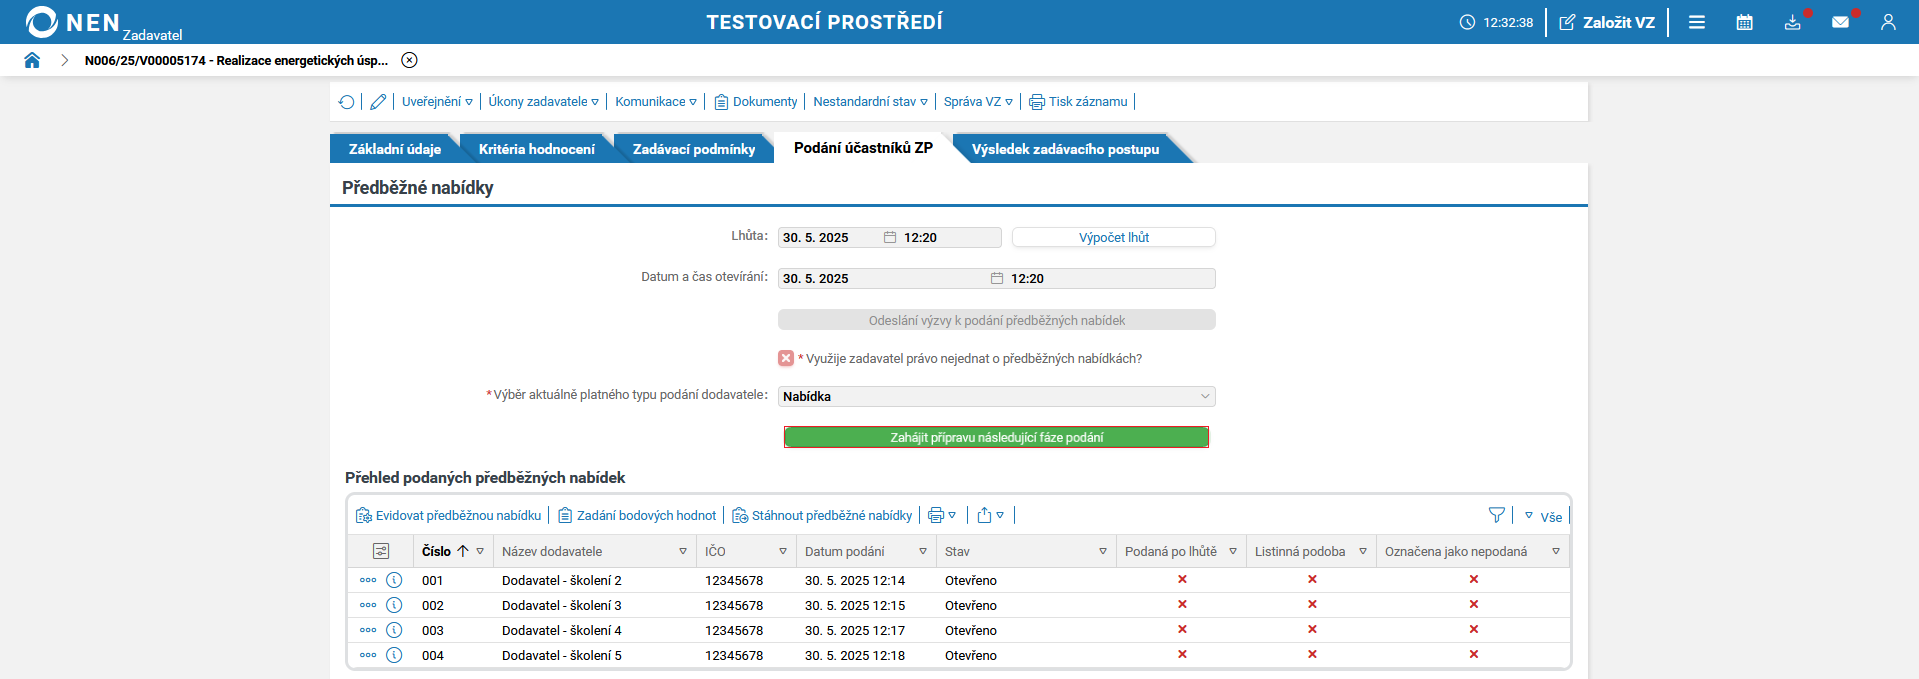Click Založit VZ button
Screen dimensions: 1919x679
pyautogui.click(x=1607, y=22)
